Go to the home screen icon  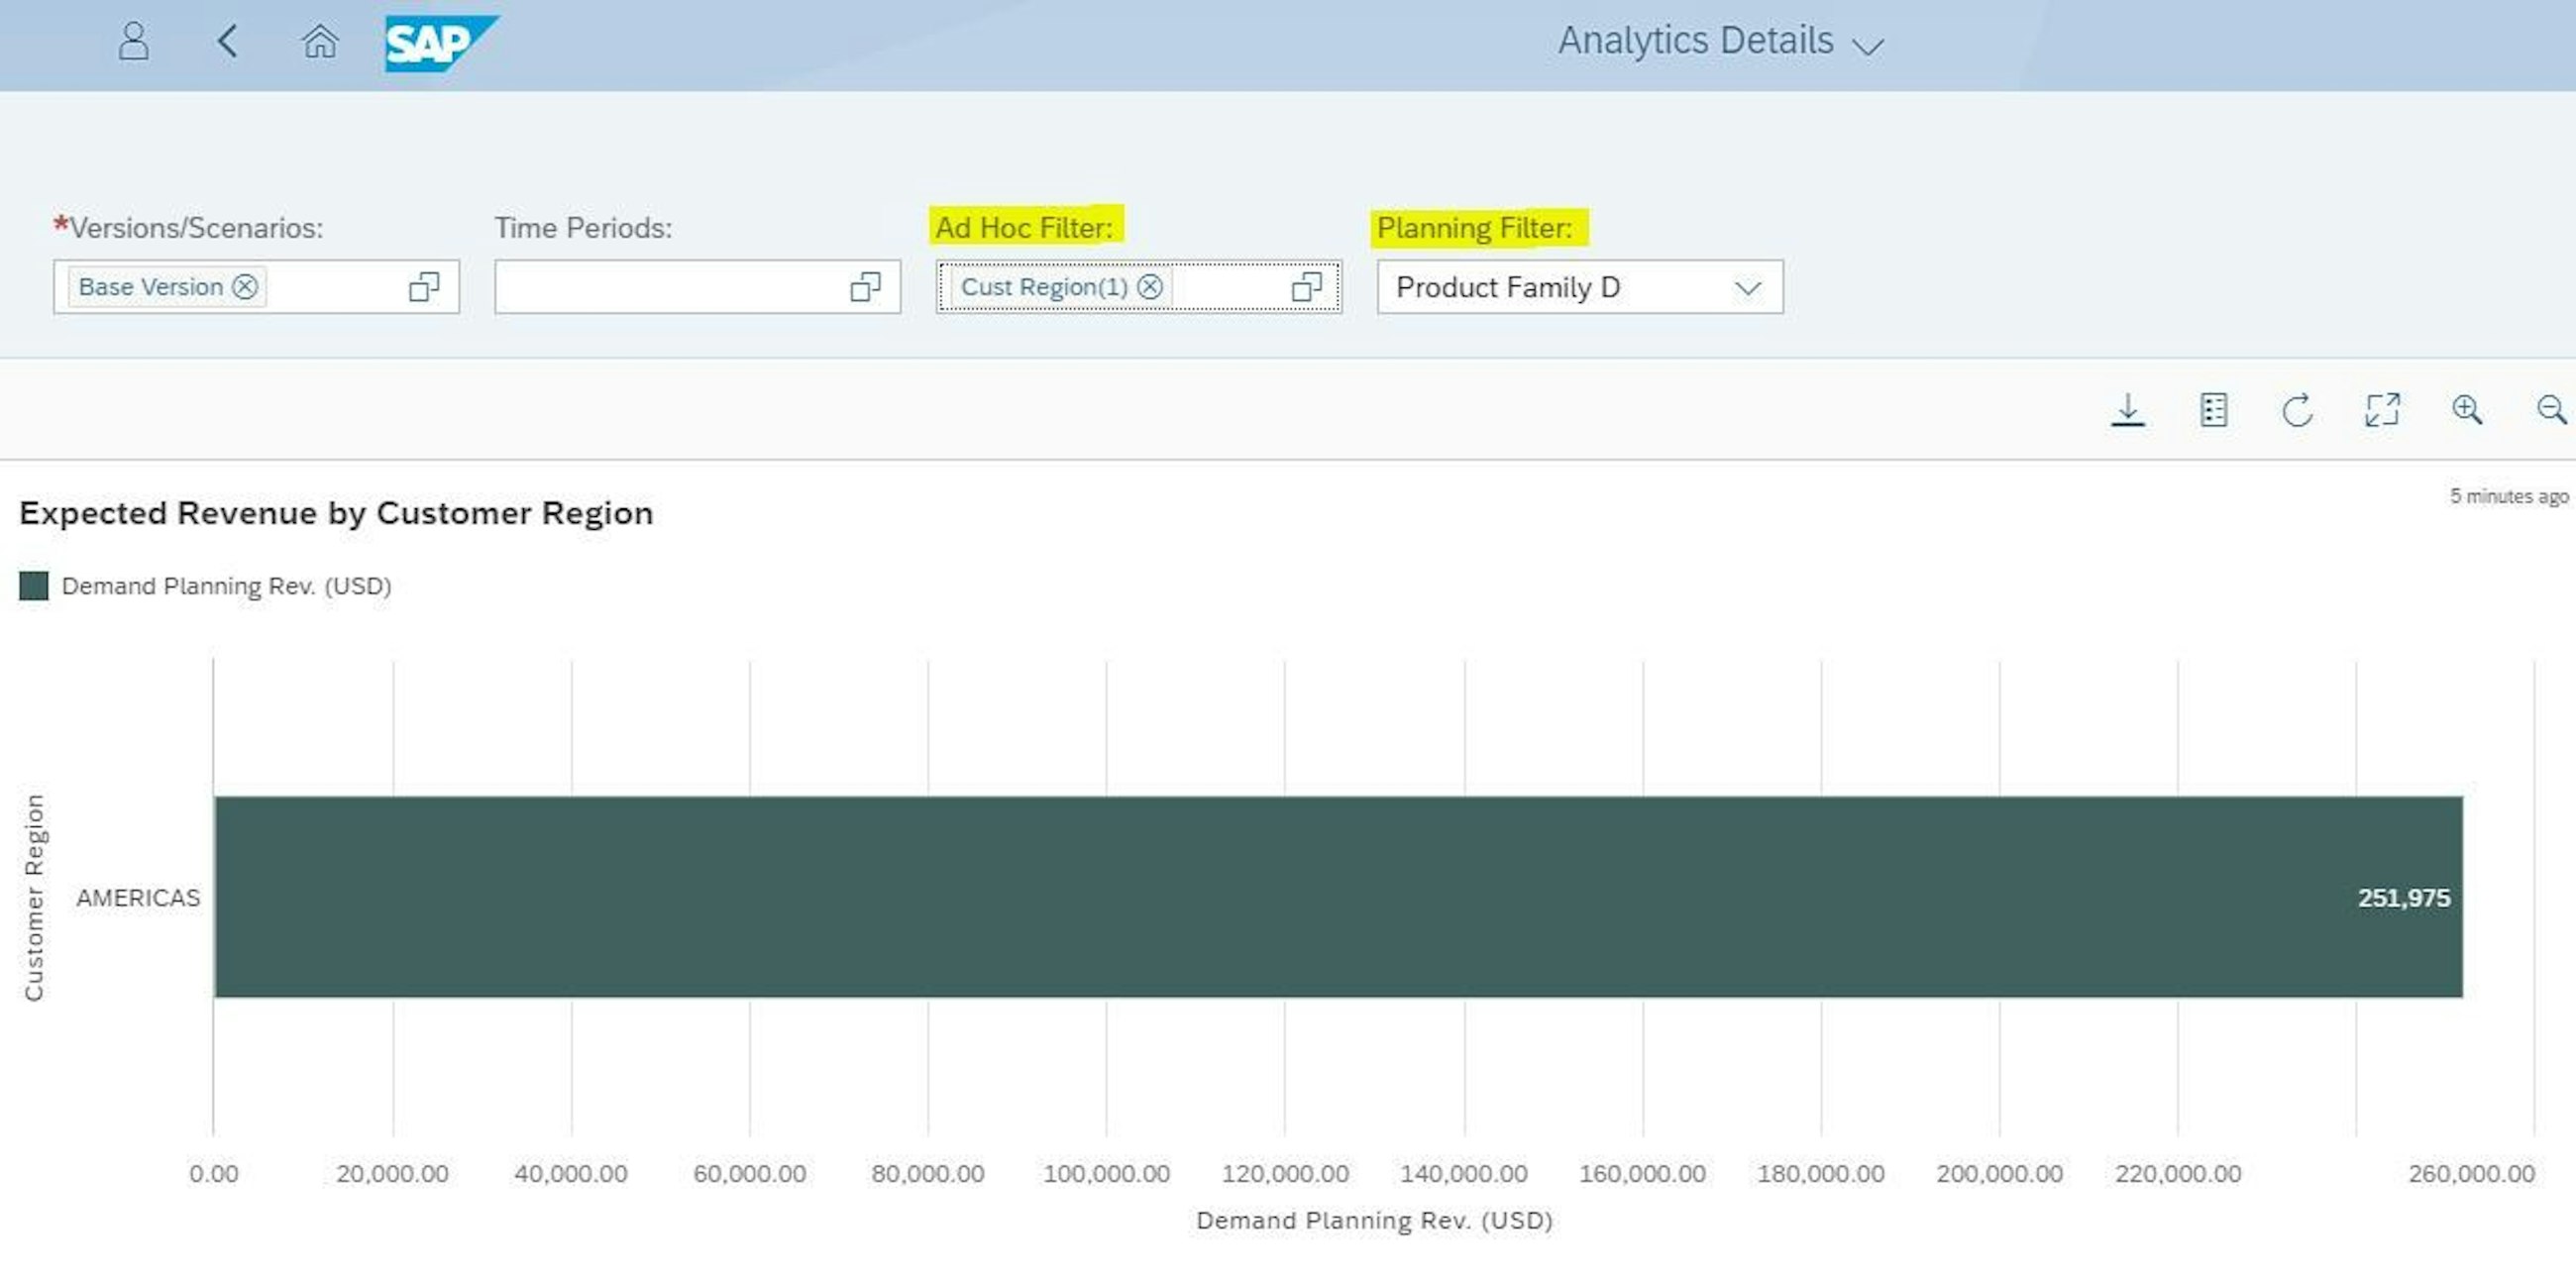pyautogui.click(x=319, y=42)
